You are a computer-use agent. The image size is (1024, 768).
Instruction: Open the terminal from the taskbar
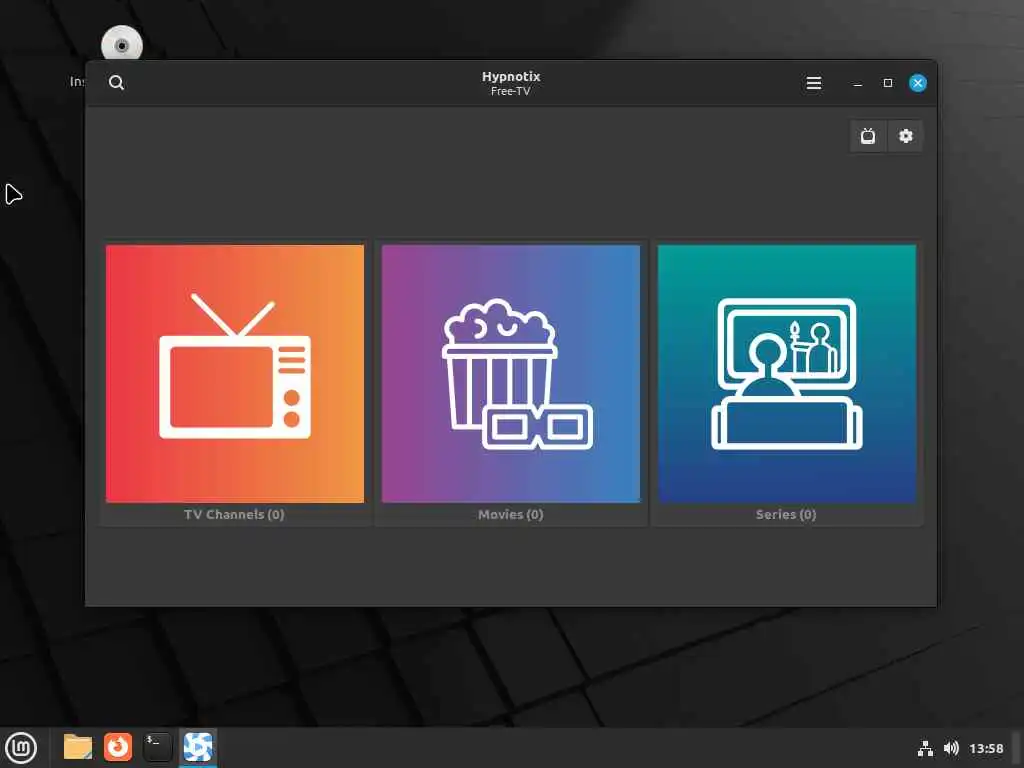[157, 747]
